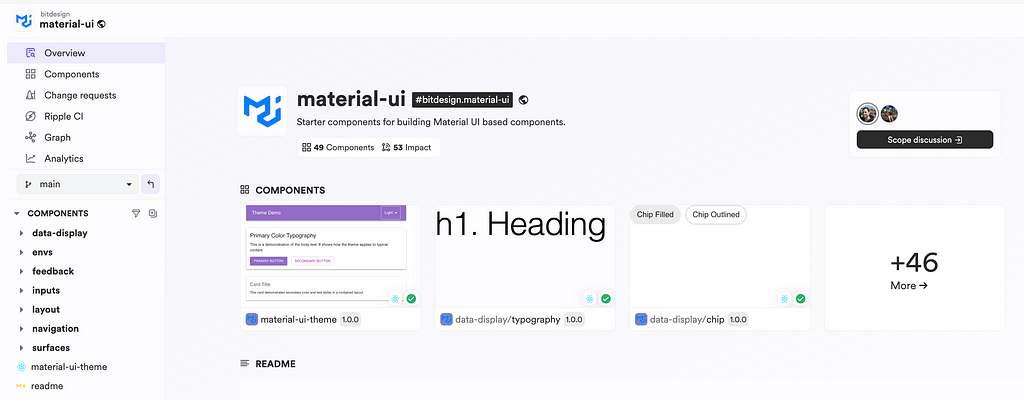Open Scope discussion
This screenshot has height=400, width=1024.
pyautogui.click(x=925, y=140)
